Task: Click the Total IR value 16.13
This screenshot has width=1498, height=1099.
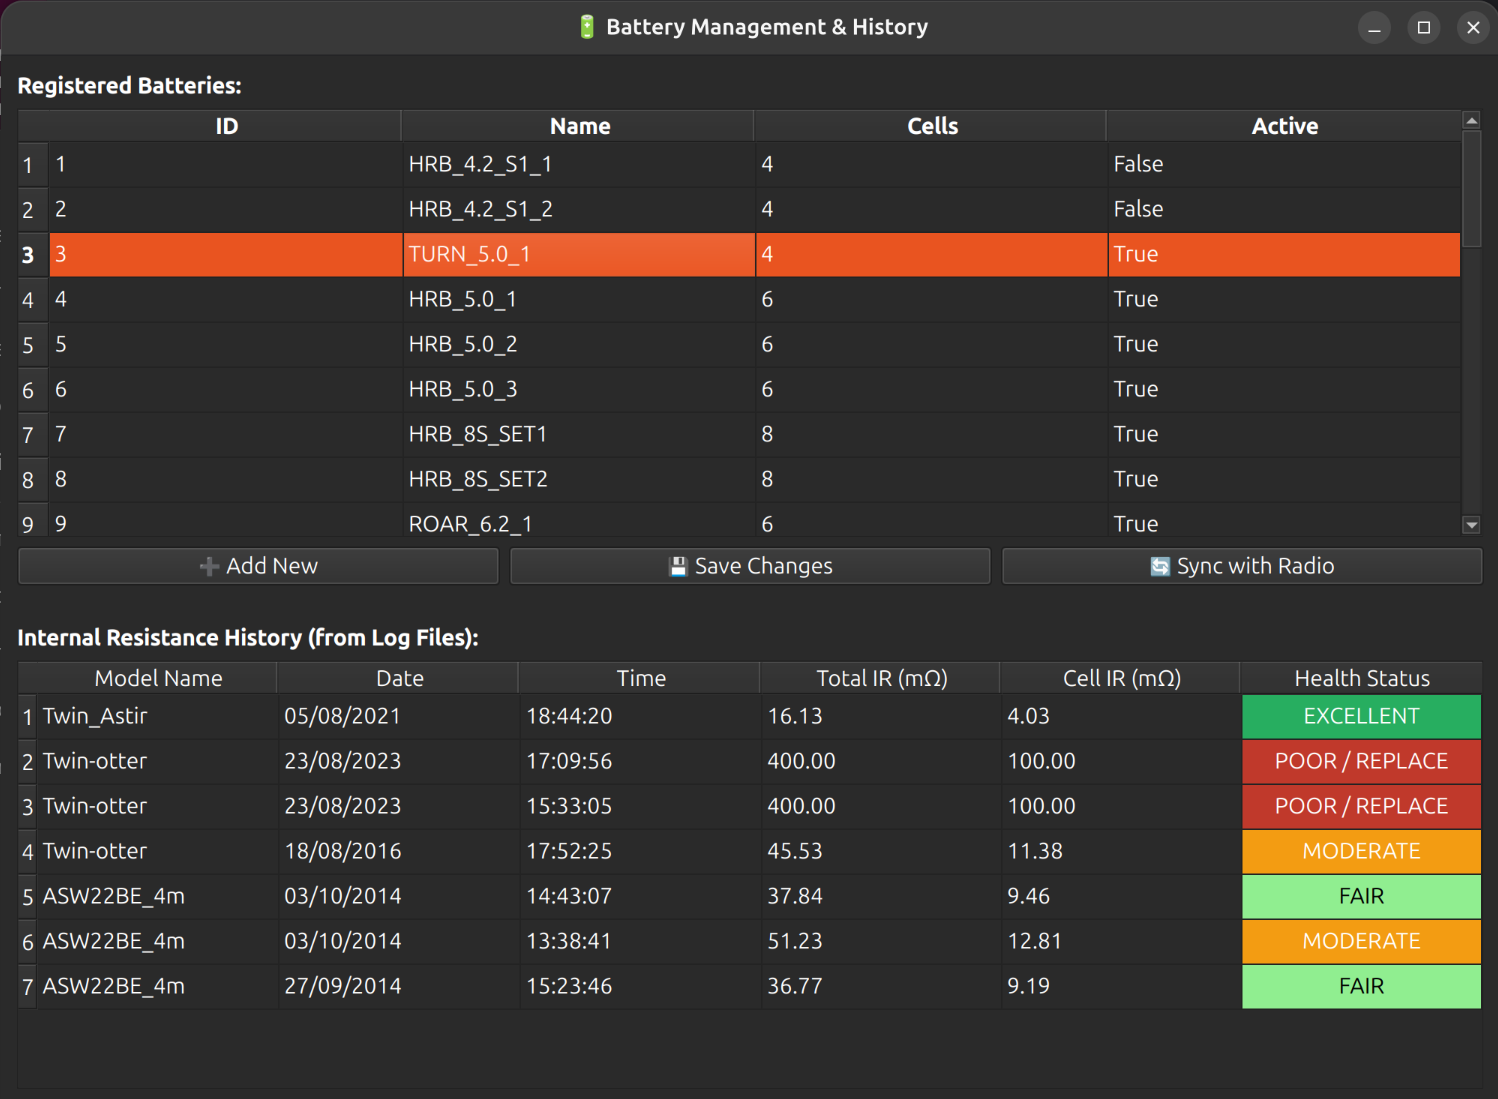Action: tap(881, 716)
